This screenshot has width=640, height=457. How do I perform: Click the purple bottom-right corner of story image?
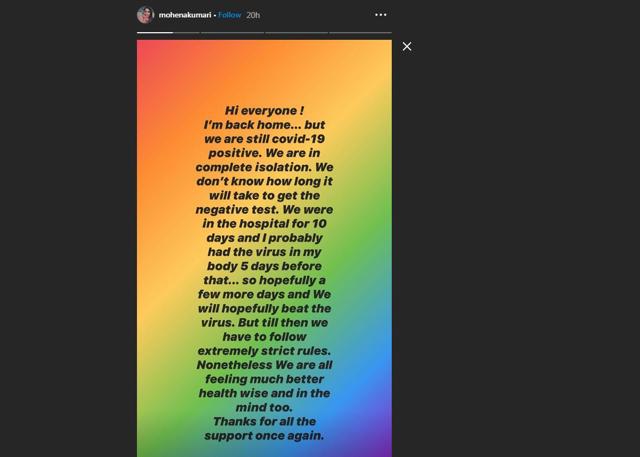(x=384, y=449)
